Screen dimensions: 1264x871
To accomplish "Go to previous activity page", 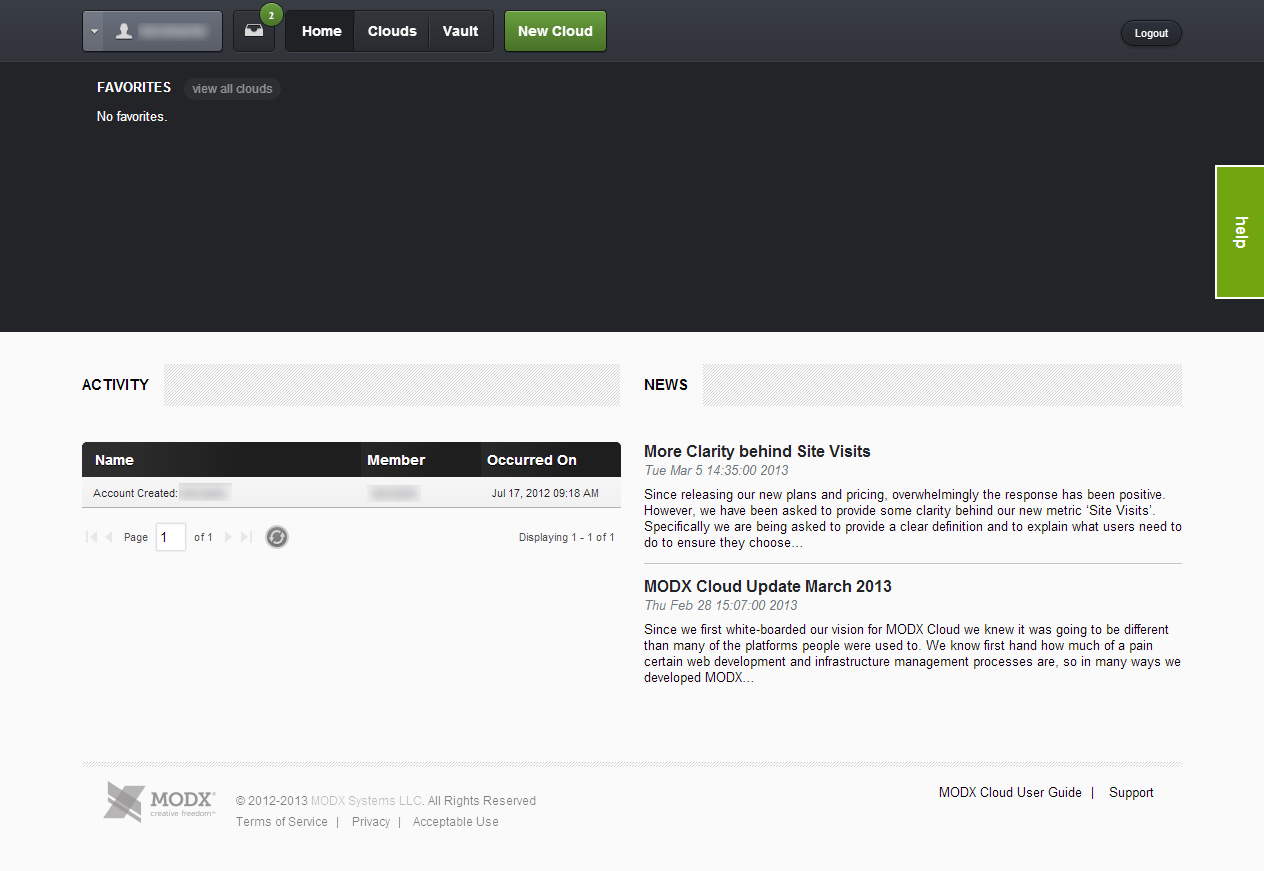I will point(109,537).
